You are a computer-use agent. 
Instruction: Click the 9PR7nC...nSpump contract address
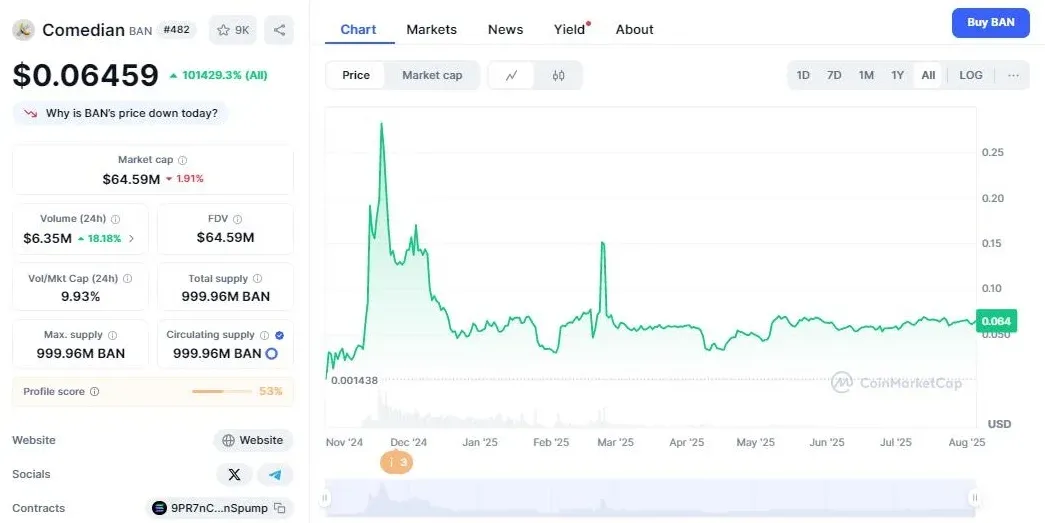(219, 508)
